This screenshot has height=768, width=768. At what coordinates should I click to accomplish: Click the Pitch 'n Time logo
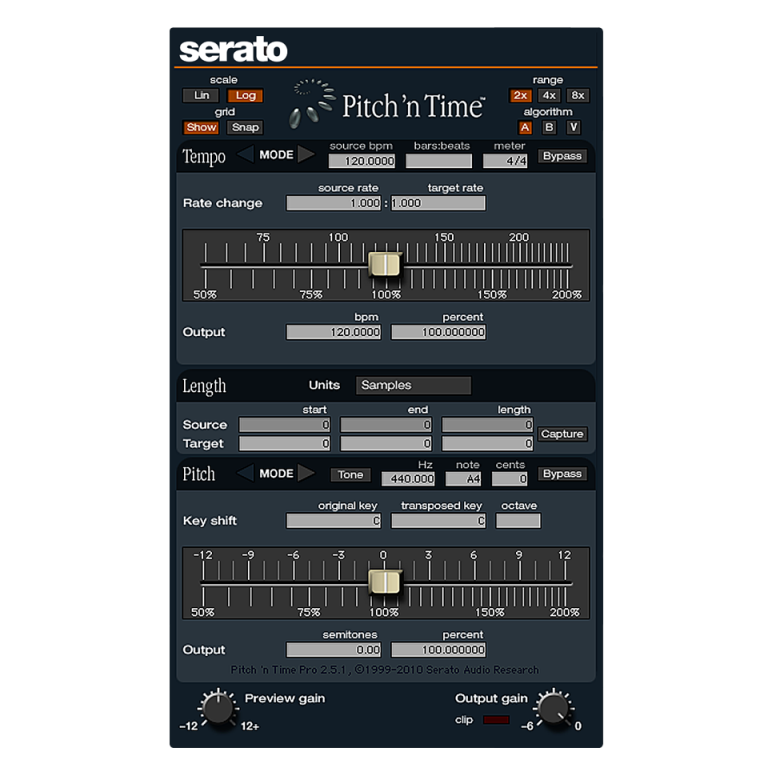413,106
